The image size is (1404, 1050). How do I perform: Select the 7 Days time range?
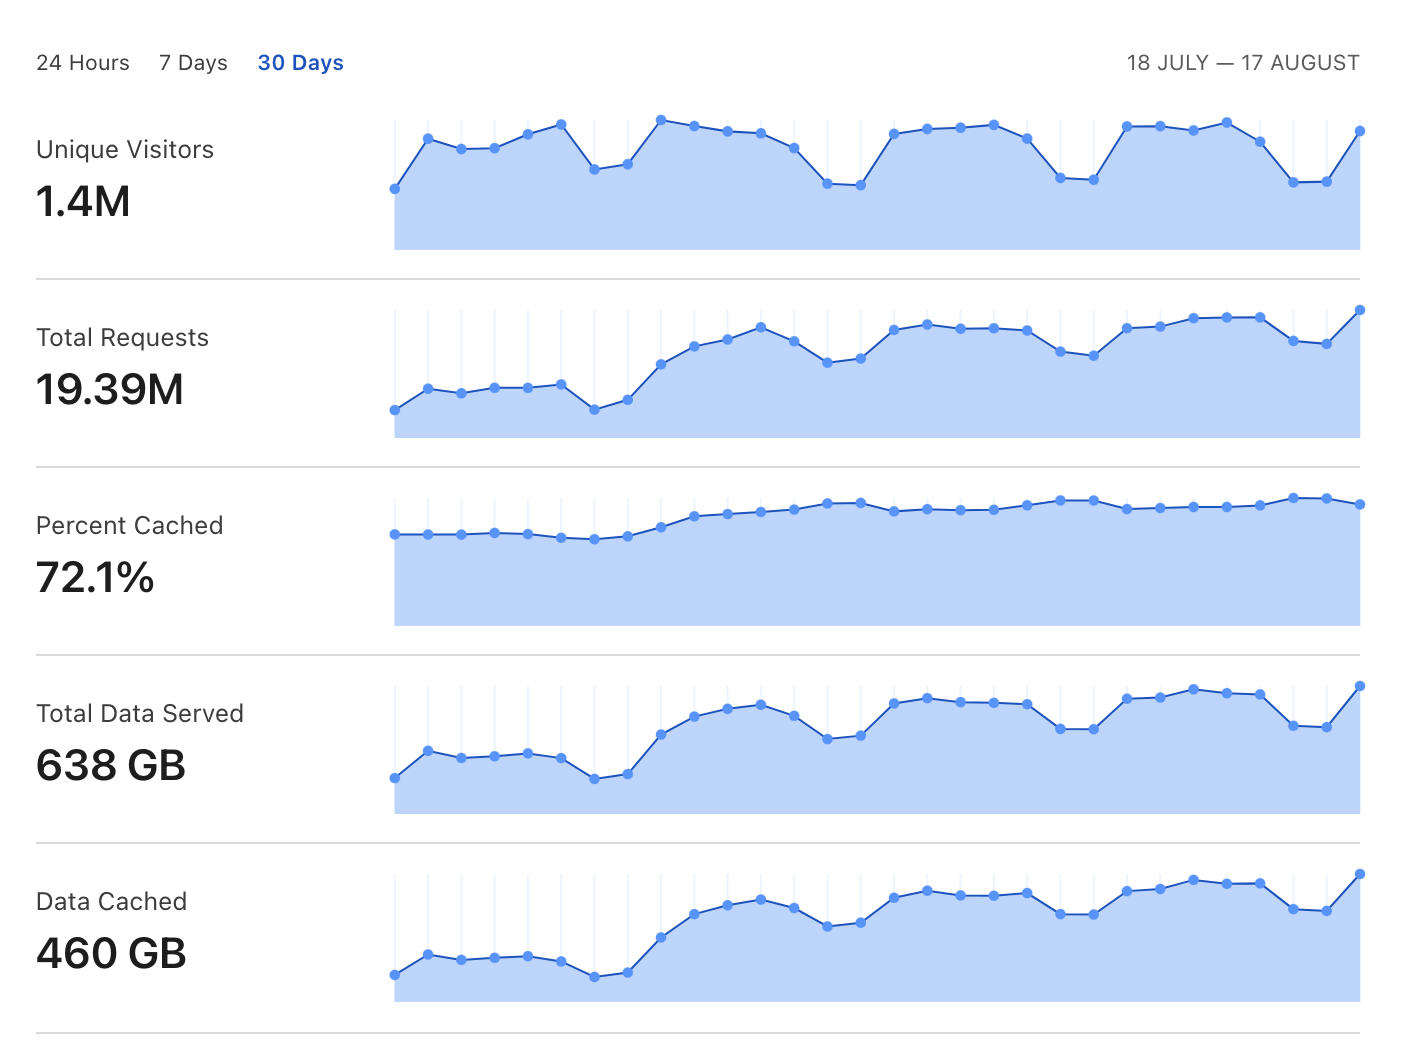tap(193, 63)
